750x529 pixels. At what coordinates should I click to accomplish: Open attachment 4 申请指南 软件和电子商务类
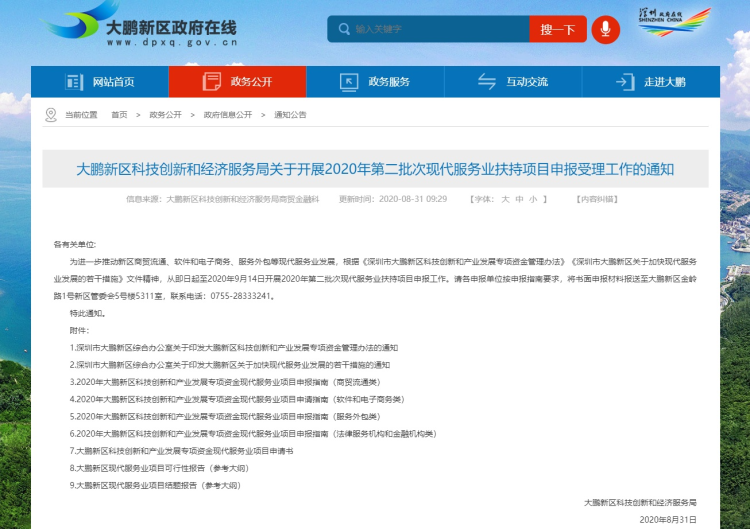(x=237, y=399)
